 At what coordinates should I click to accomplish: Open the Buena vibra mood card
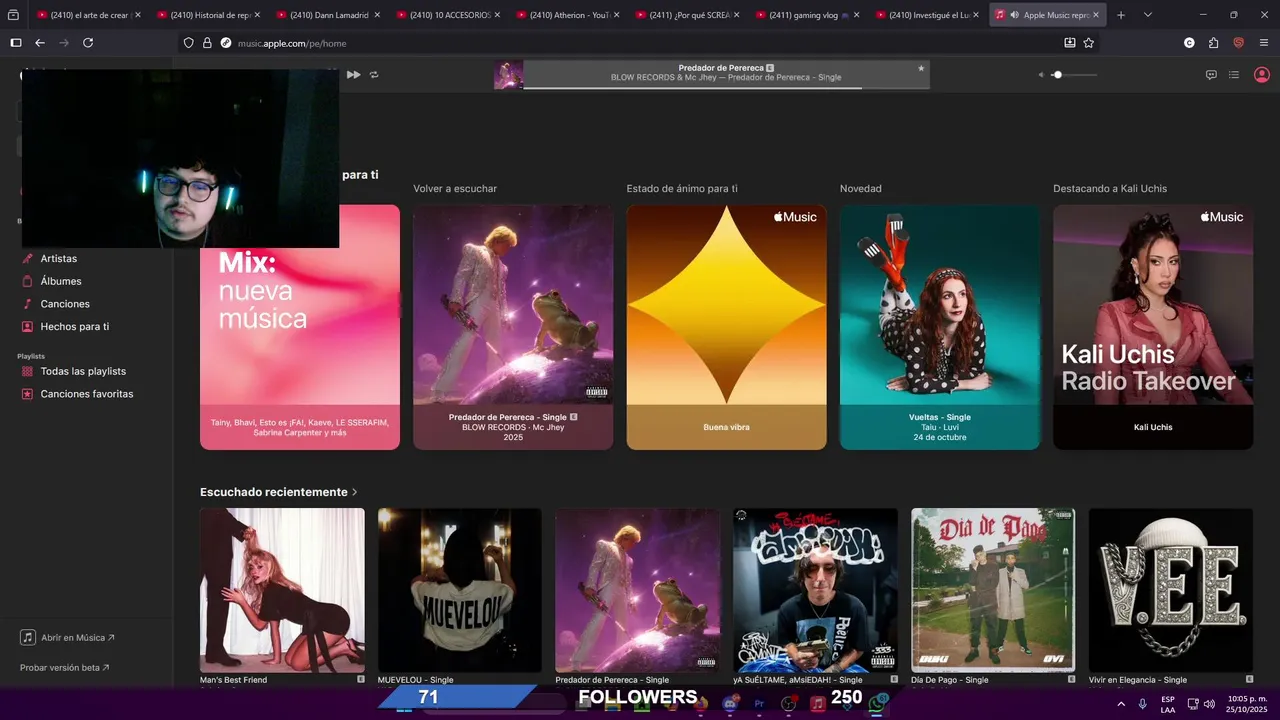click(x=727, y=327)
